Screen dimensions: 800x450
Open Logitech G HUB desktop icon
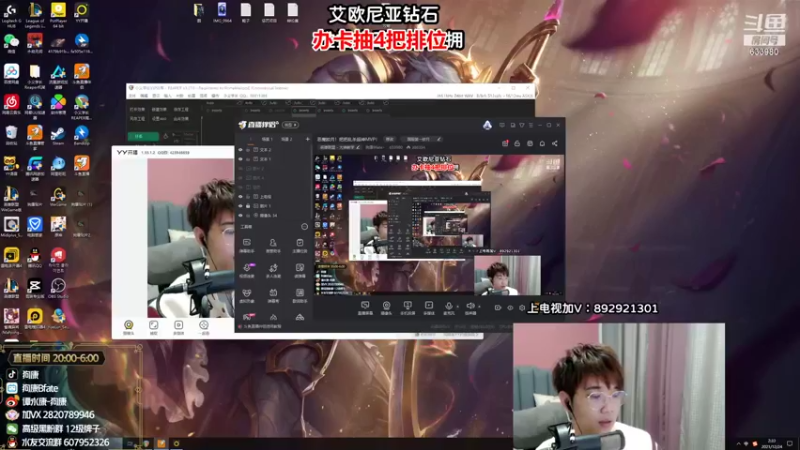coord(11,14)
